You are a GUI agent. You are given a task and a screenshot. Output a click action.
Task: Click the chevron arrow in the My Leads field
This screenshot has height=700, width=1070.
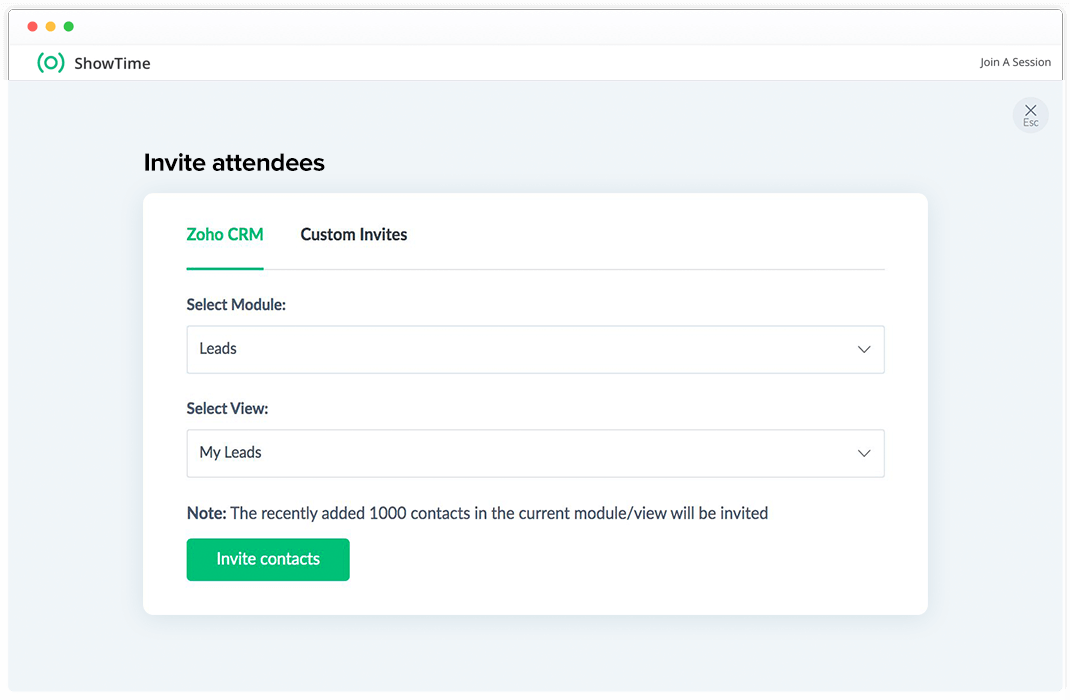pos(864,454)
